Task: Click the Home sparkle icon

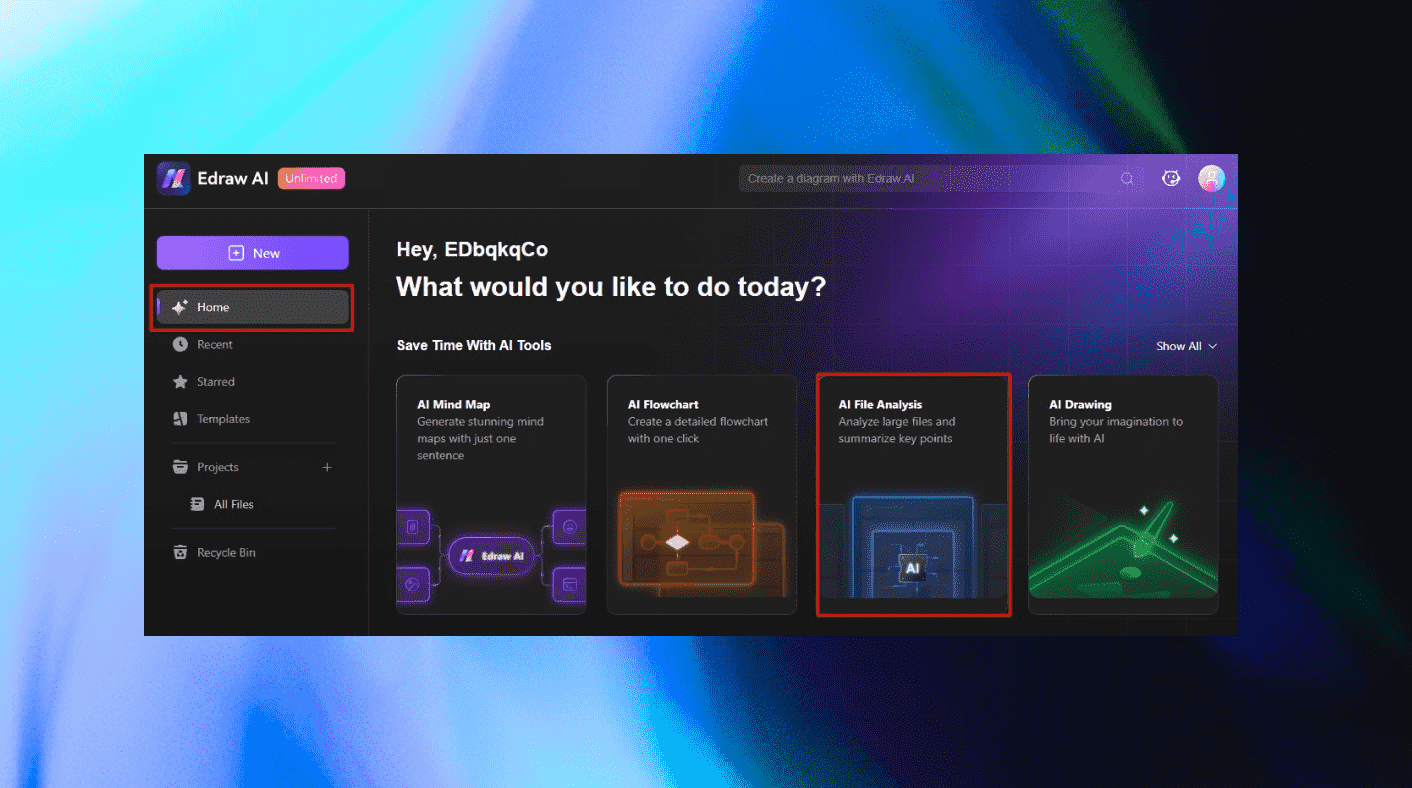Action: 180,307
